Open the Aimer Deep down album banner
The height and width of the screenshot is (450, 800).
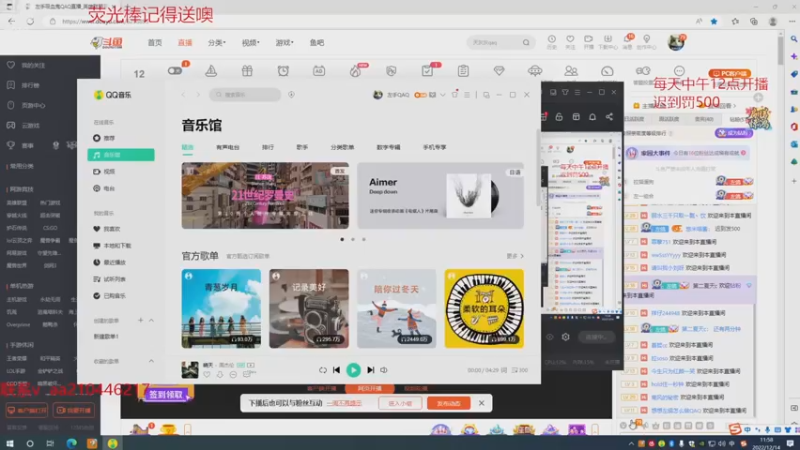(x=440, y=195)
